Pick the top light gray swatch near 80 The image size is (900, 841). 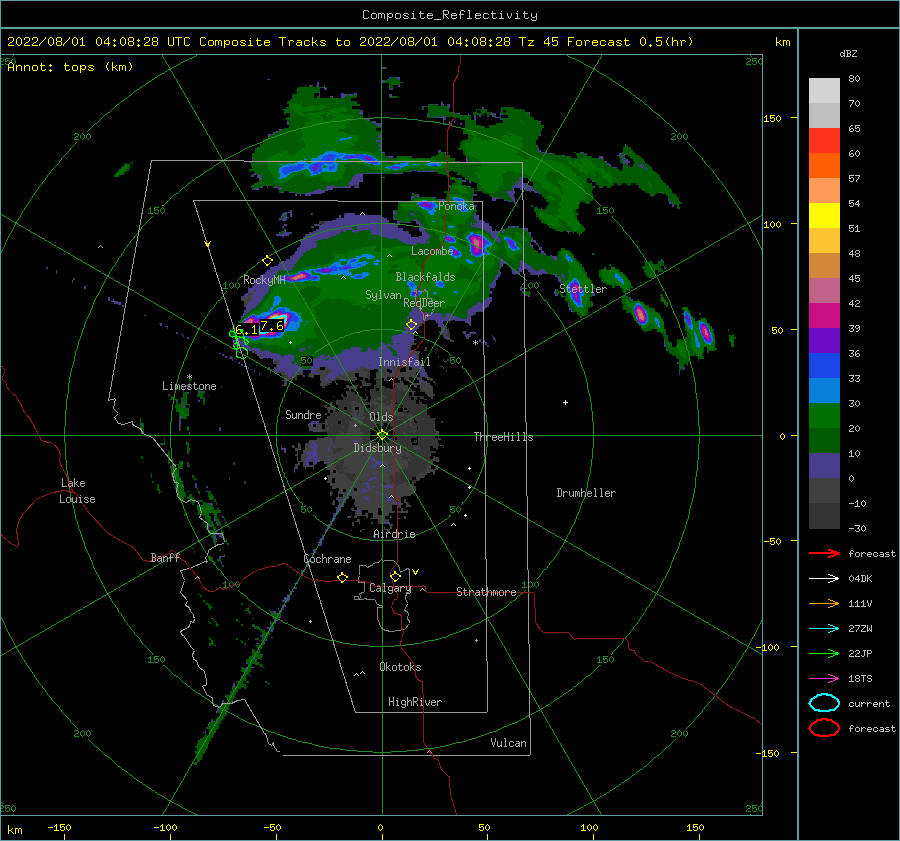pyautogui.click(x=824, y=90)
